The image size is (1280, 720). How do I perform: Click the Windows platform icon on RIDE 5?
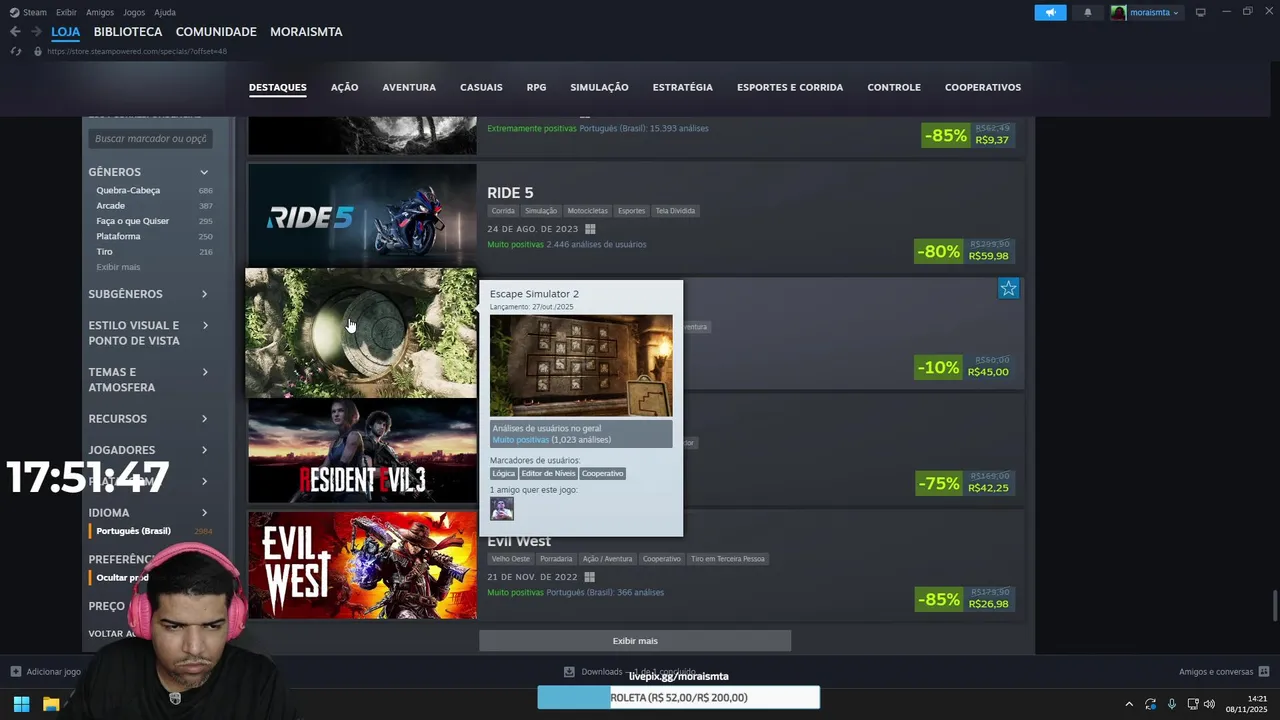(590, 229)
